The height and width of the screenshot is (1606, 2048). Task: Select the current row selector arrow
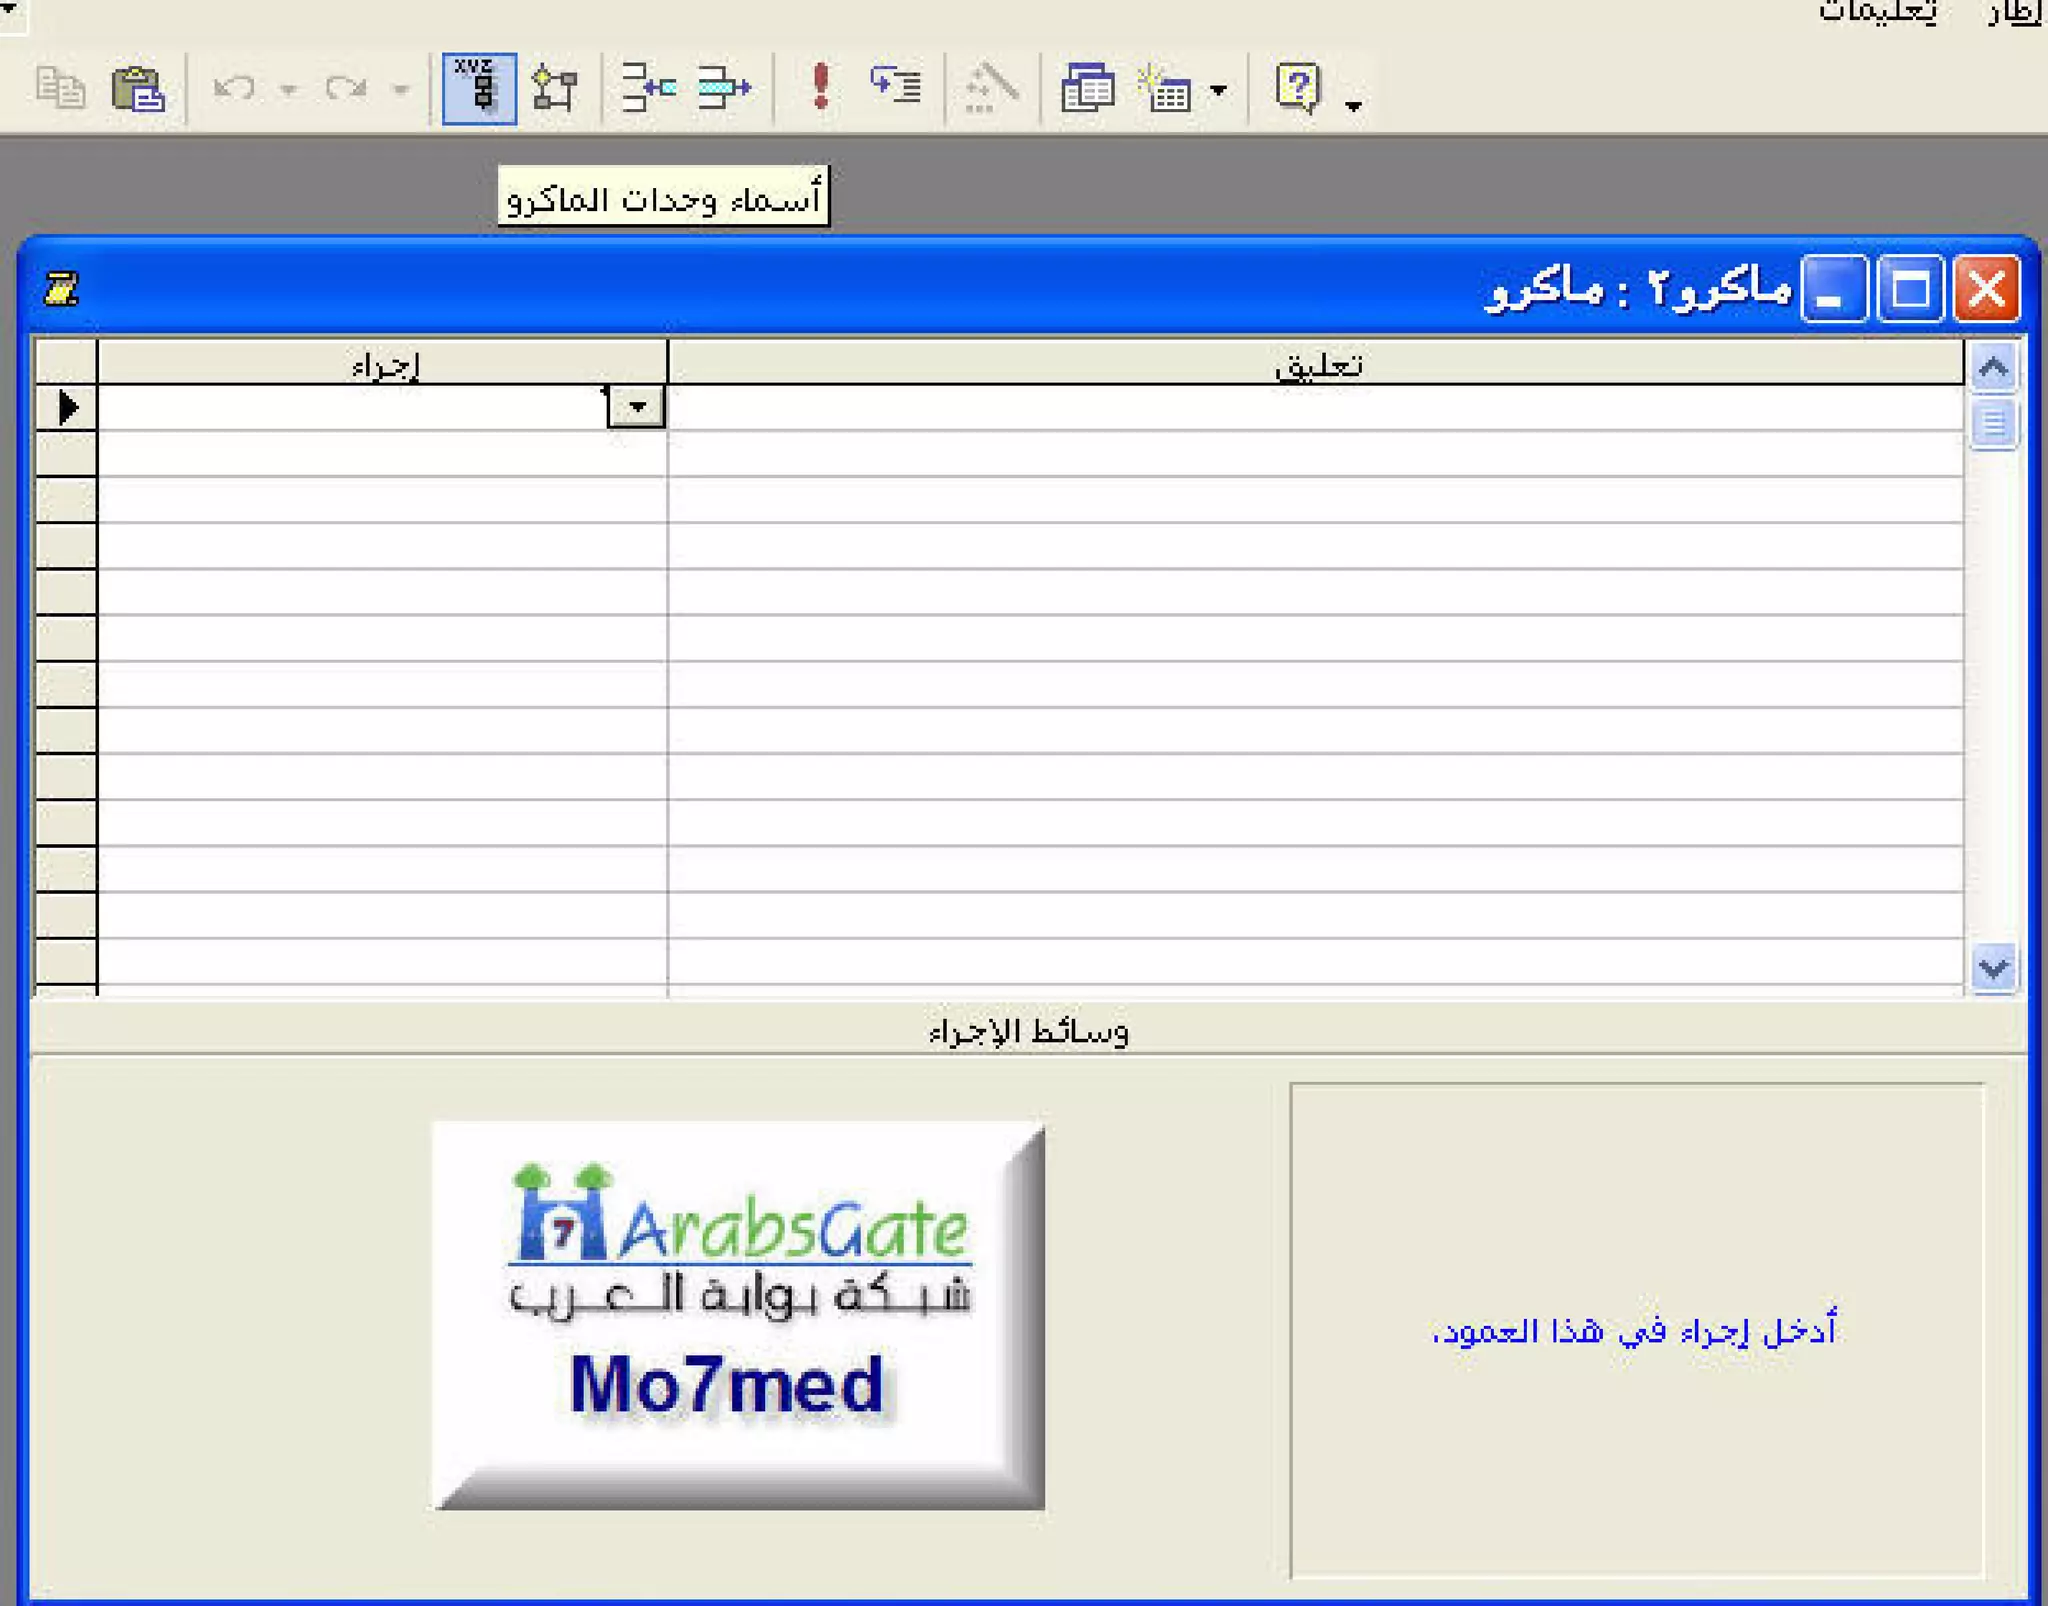(x=66, y=408)
